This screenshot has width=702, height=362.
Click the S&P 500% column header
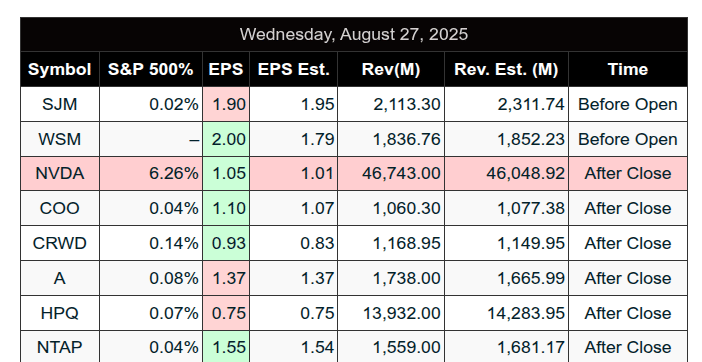pyautogui.click(x=151, y=69)
